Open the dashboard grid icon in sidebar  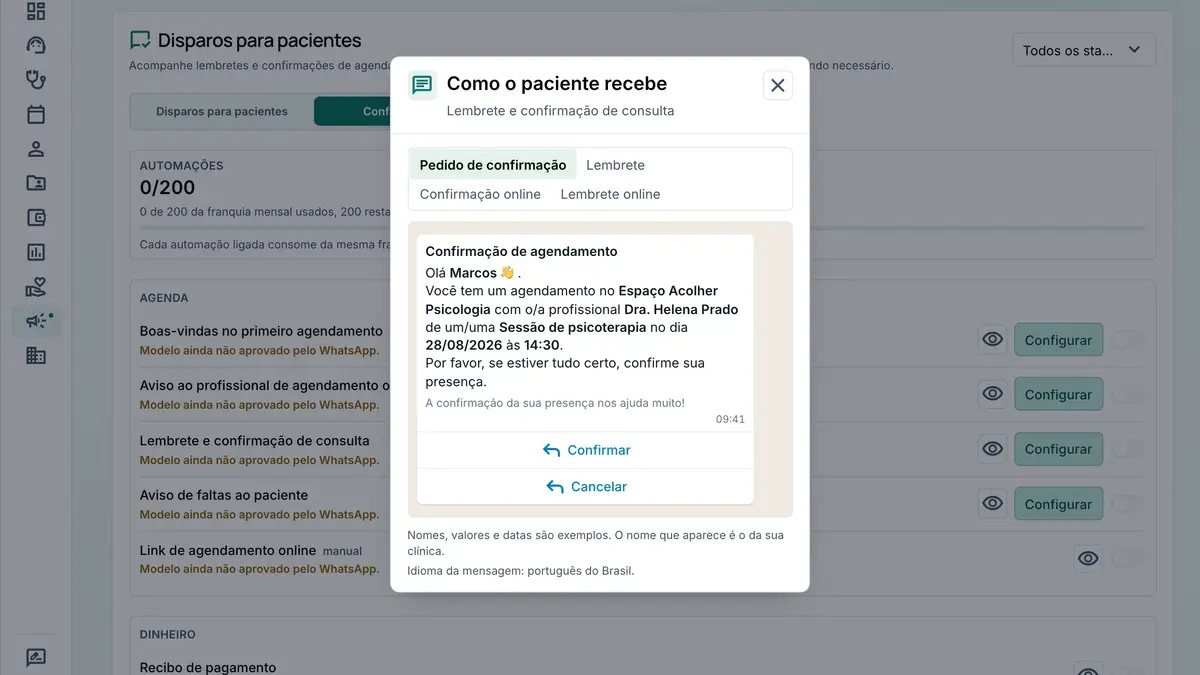36,11
